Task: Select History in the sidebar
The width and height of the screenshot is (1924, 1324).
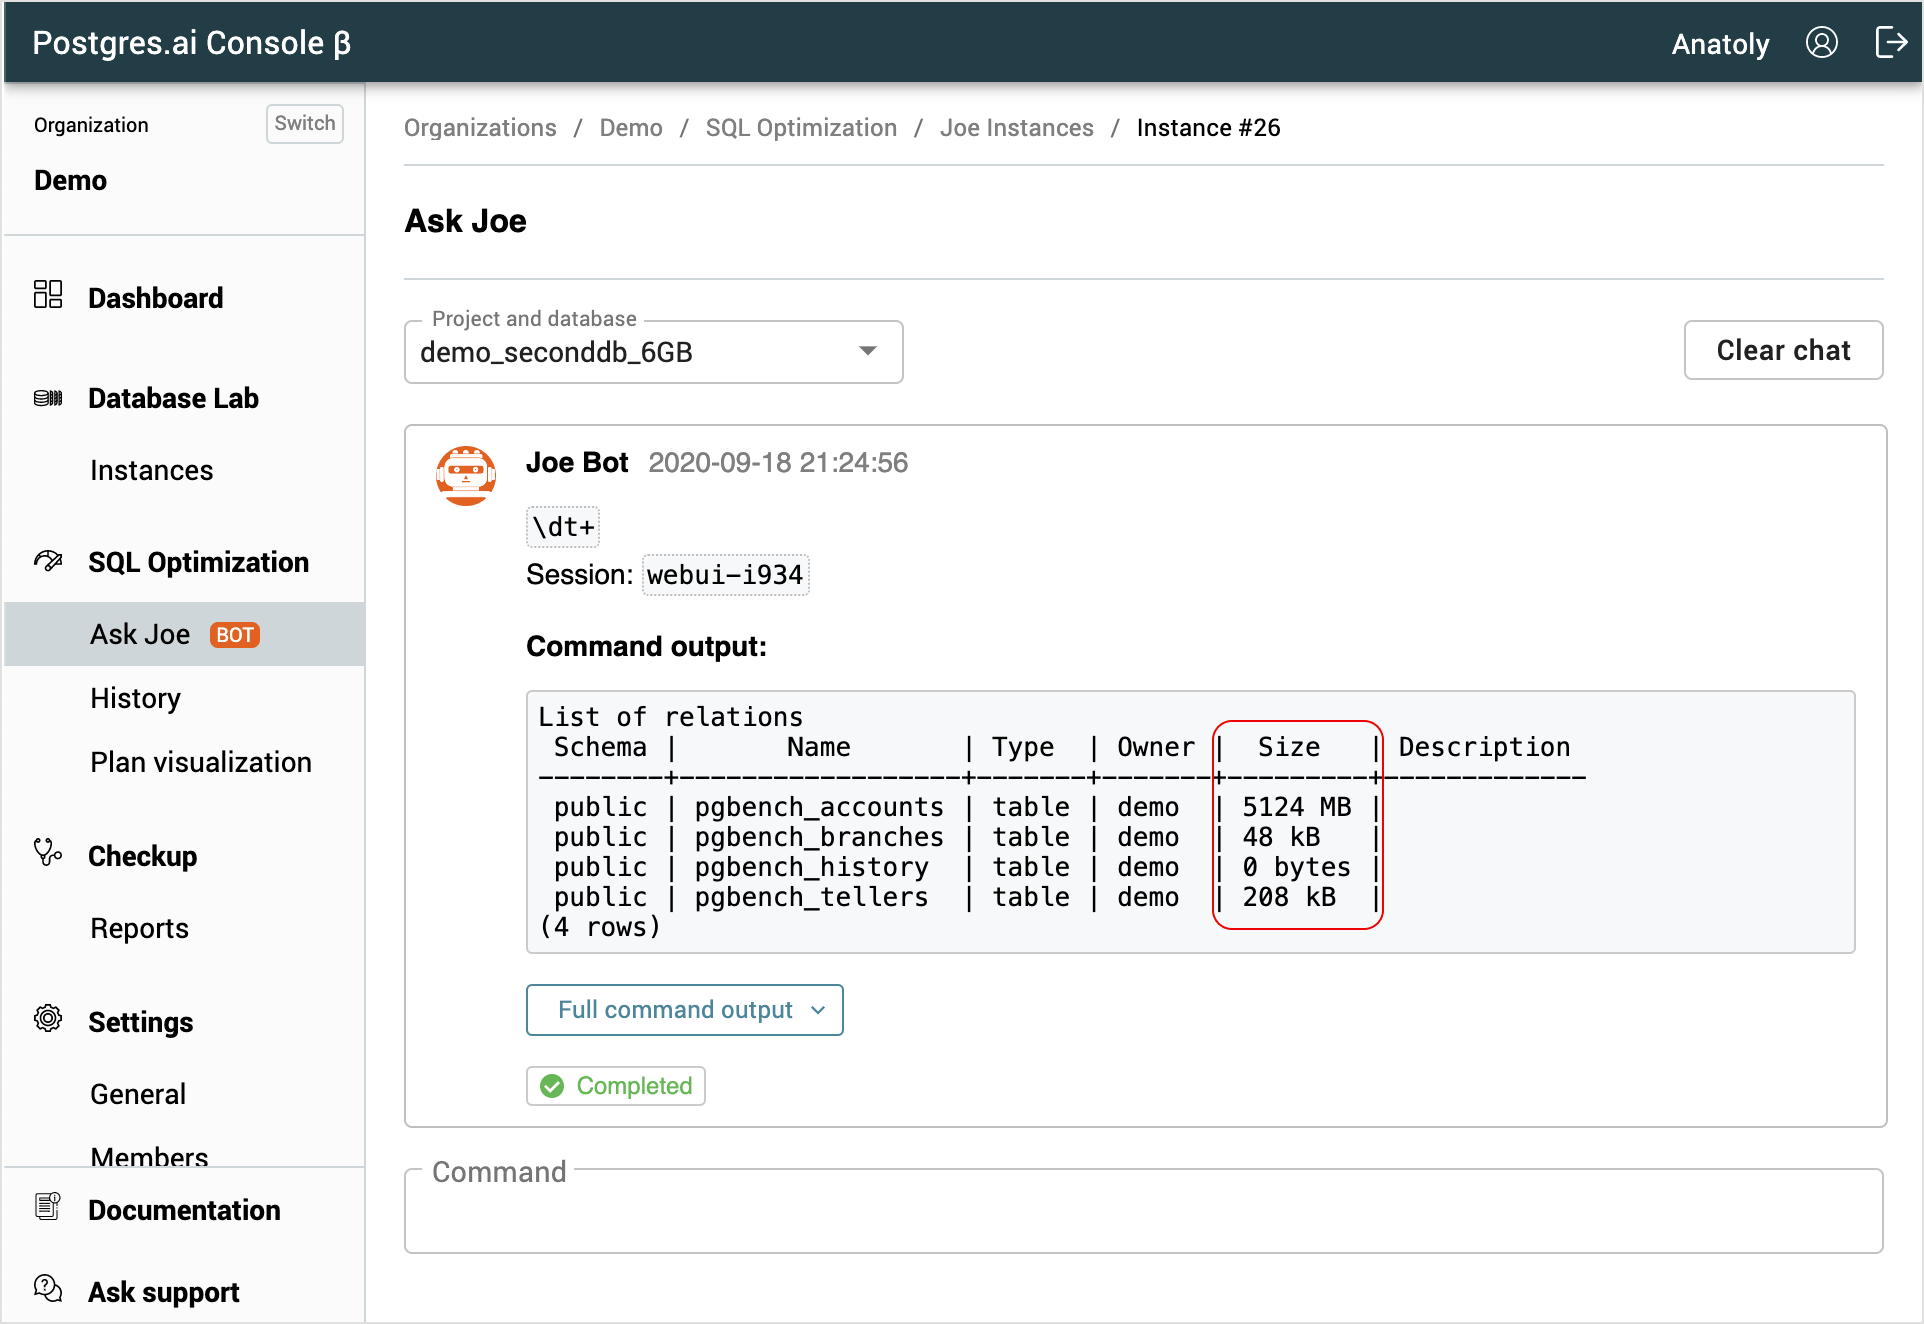Action: click(135, 698)
